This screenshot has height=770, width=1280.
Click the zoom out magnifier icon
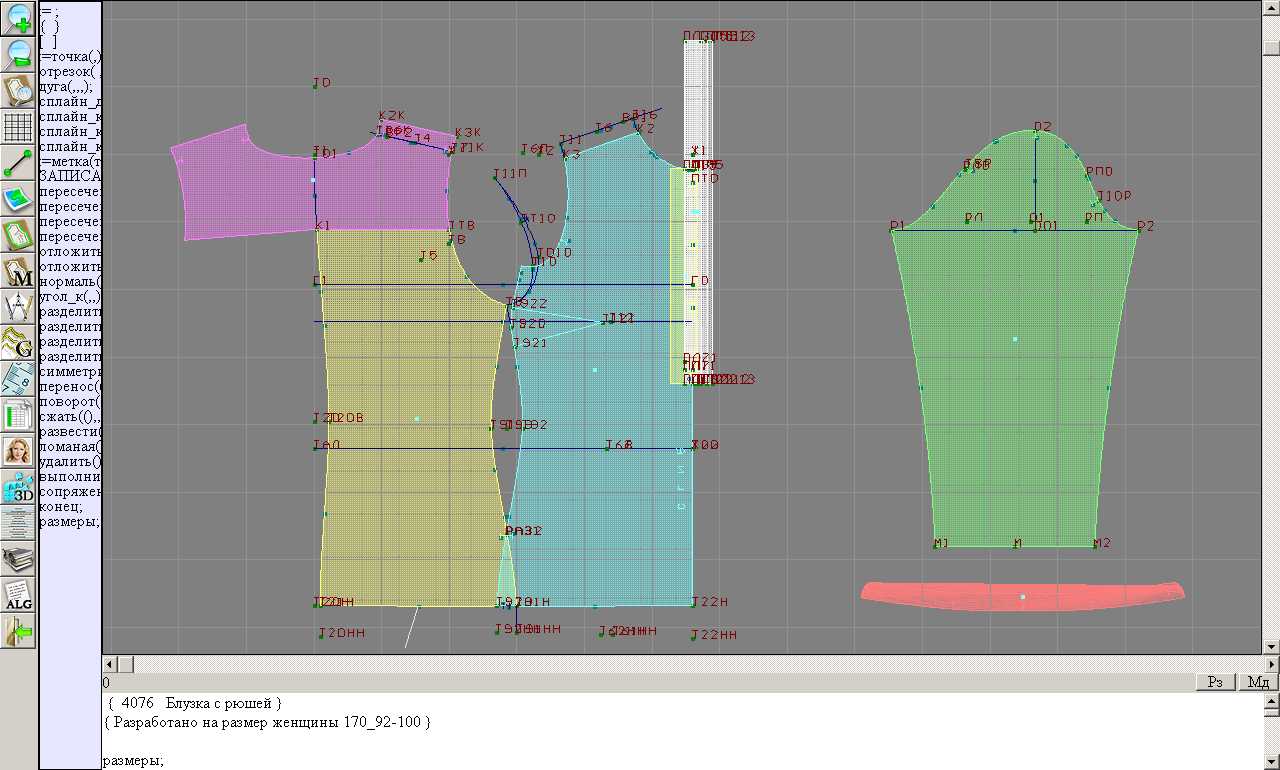click(x=18, y=54)
